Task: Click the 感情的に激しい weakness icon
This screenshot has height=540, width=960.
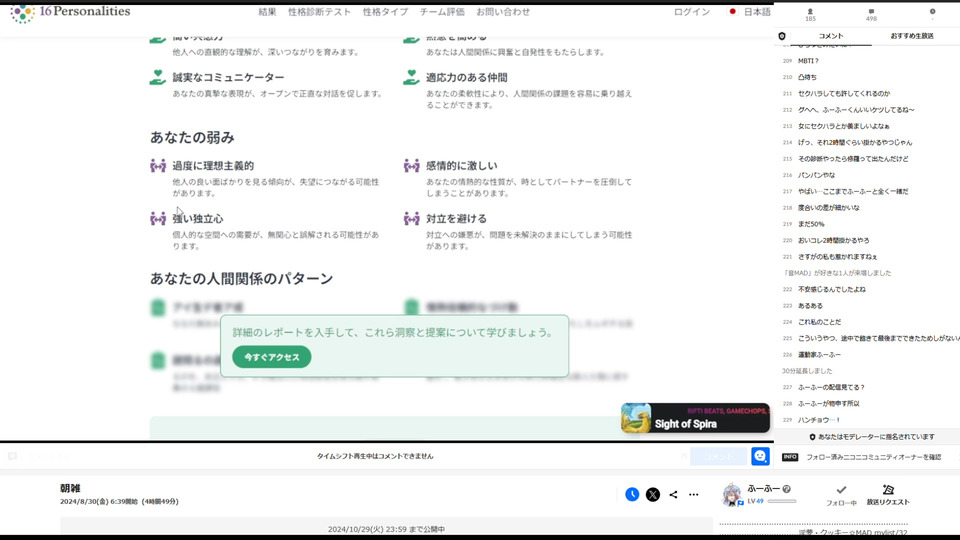Action: [411, 165]
